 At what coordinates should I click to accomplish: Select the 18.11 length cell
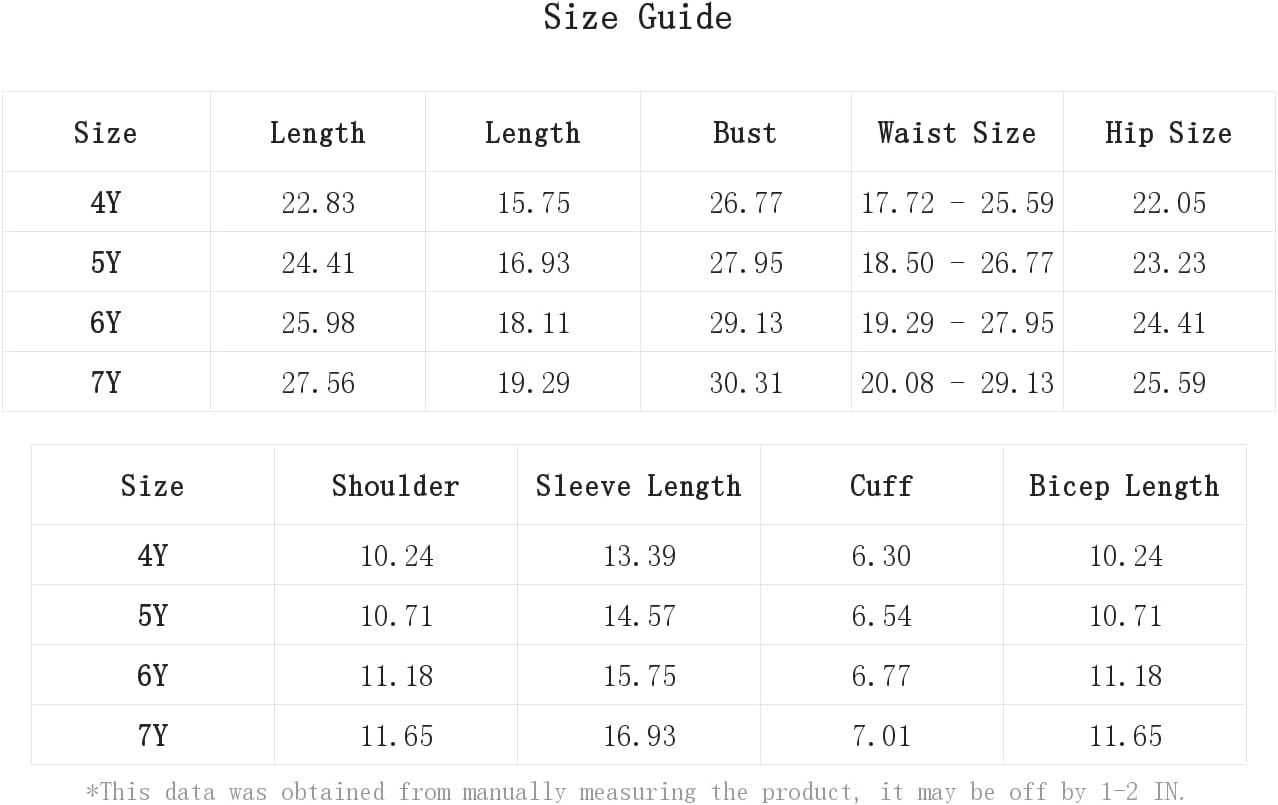(533, 323)
